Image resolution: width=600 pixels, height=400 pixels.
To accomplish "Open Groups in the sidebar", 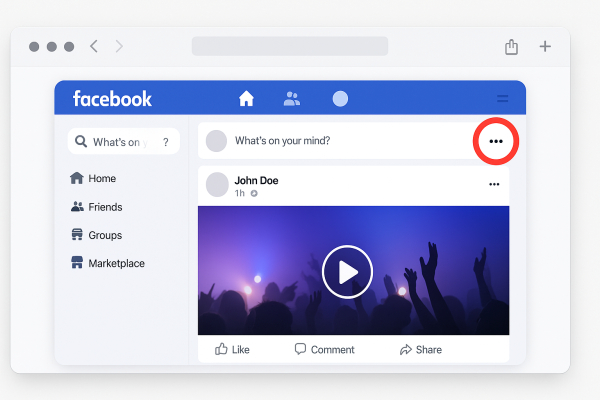I will [96, 235].
